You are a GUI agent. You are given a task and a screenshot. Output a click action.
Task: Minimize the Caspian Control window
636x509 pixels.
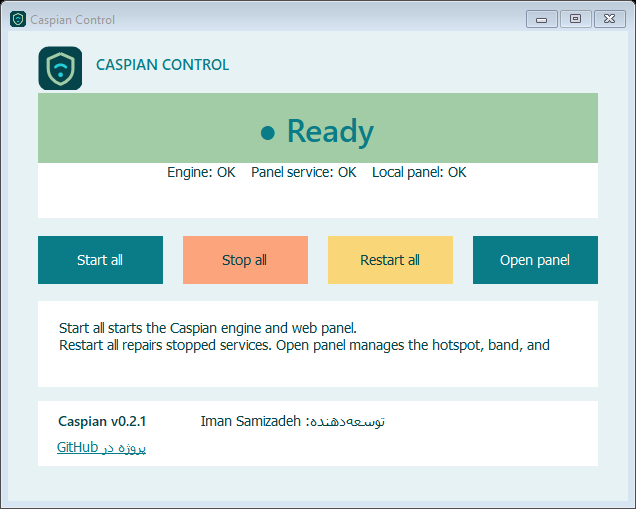coord(541,19)
